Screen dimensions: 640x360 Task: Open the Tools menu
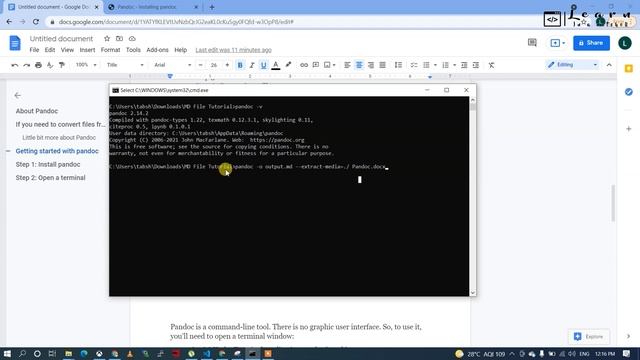click(133, 50)
